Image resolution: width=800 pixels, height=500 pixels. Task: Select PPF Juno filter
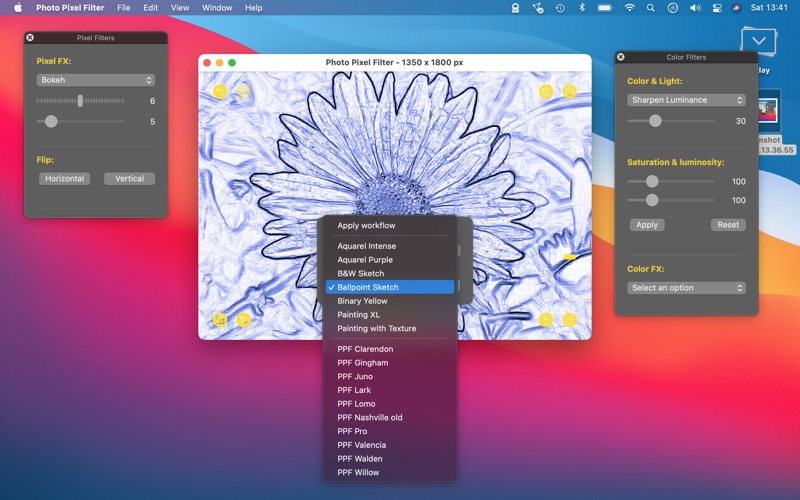[390, 377]
